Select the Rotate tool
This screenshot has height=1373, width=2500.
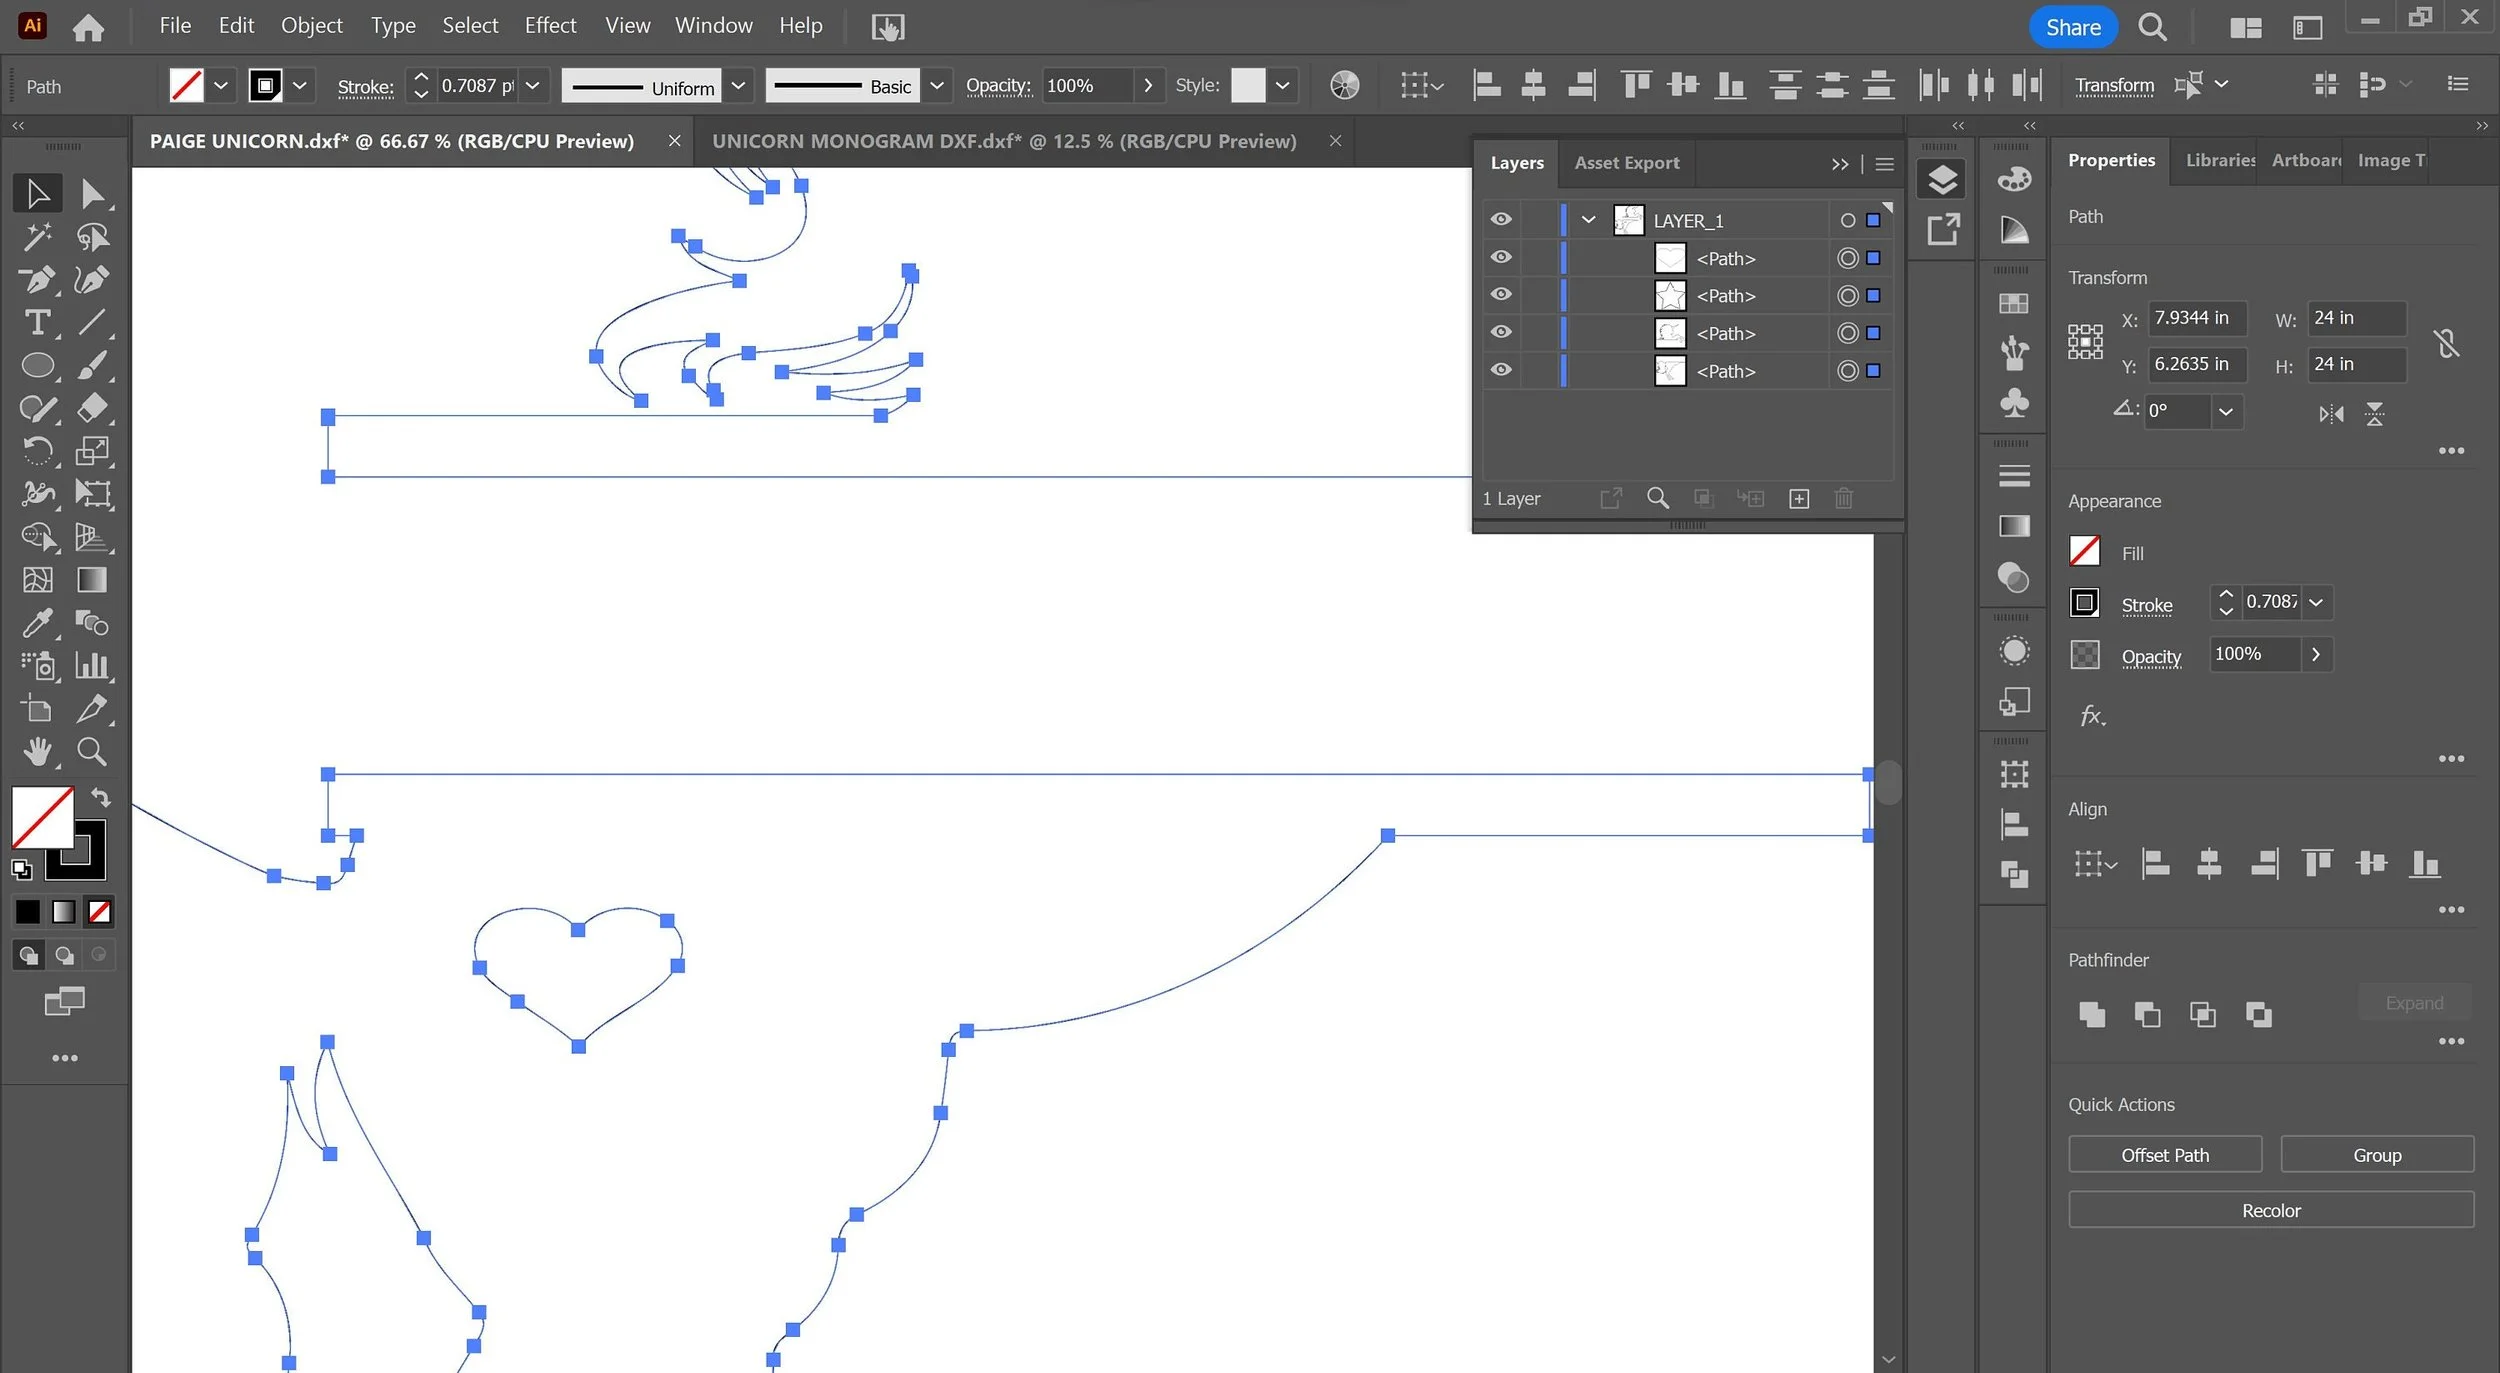coord(37,451)
